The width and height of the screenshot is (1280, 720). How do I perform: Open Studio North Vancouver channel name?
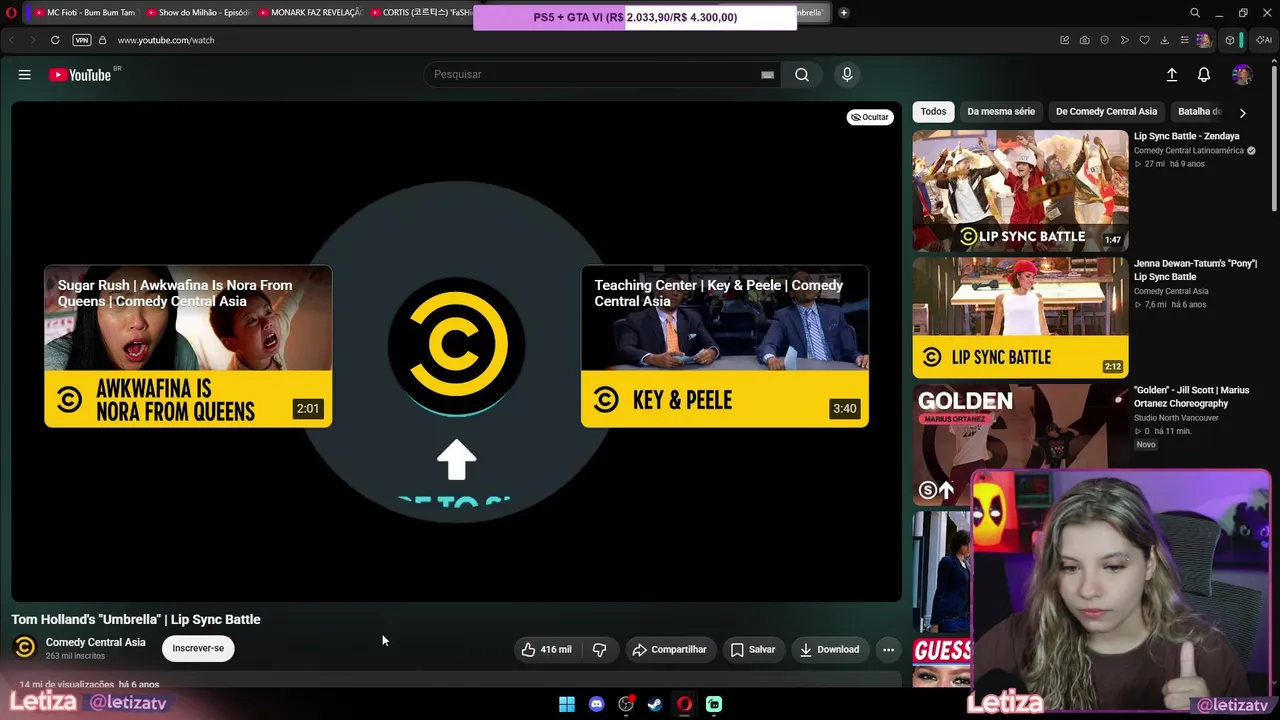tap(1176, 418)
